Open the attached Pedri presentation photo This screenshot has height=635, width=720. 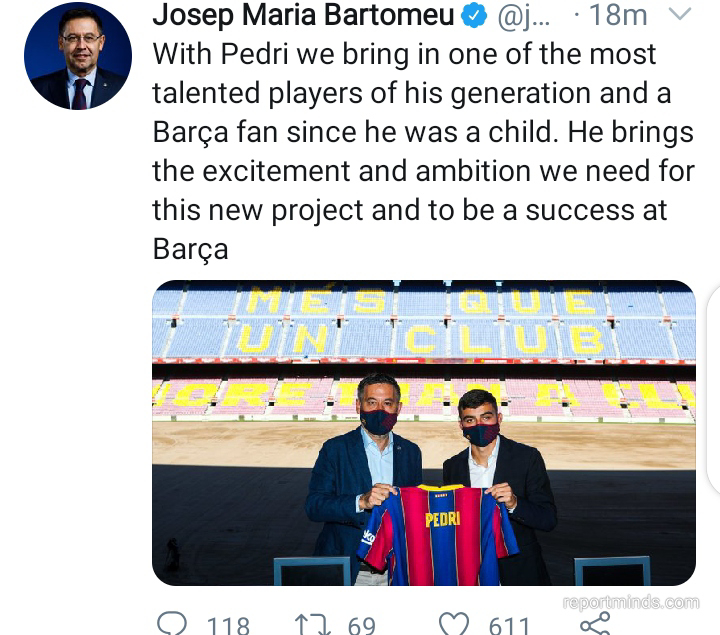(424, 432)
